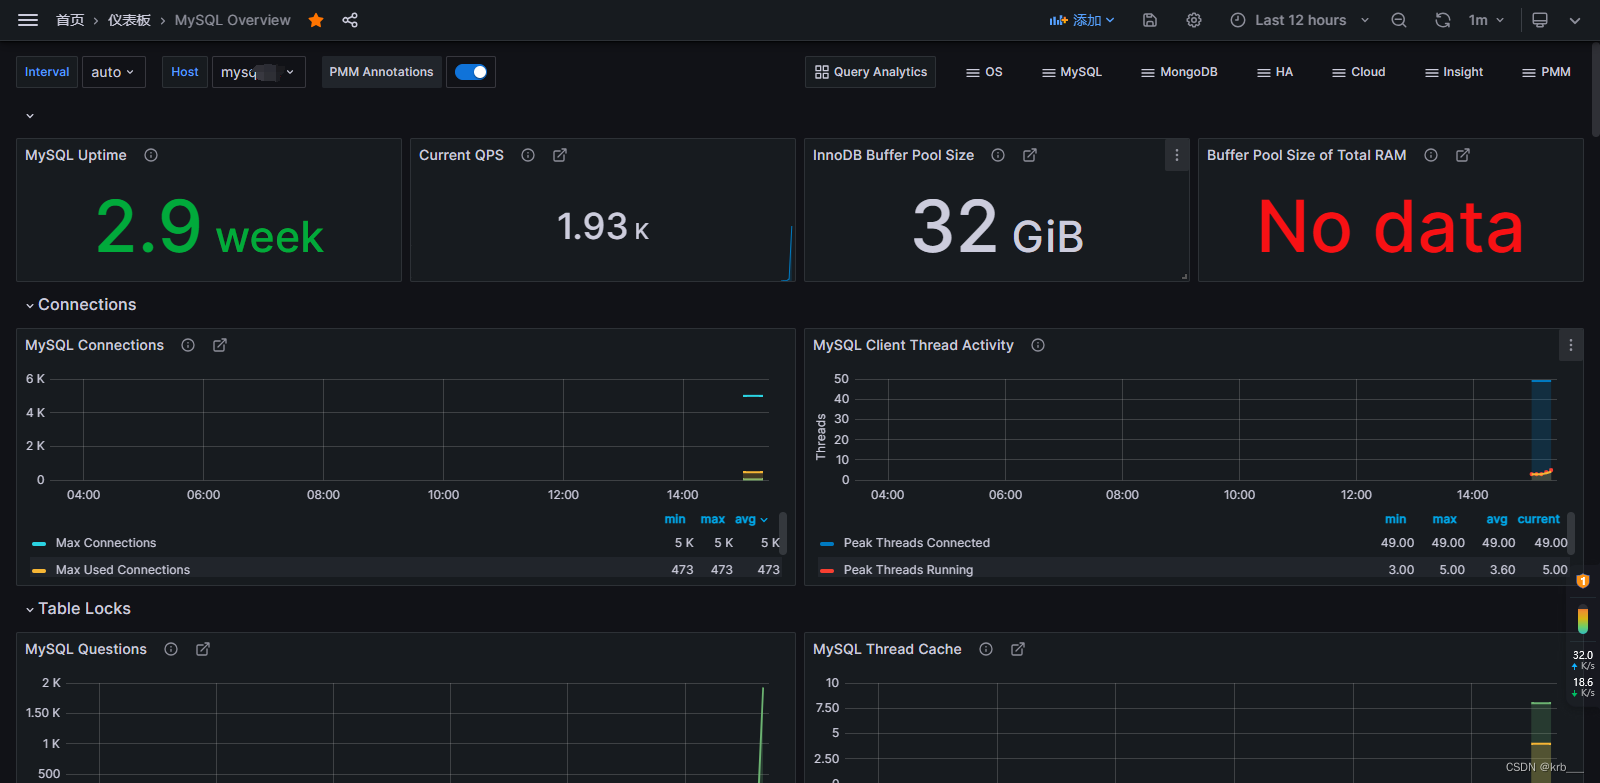Save the dashboard with the disk icon
This screenshot has height=783, width=1600.
point(1150,20)
